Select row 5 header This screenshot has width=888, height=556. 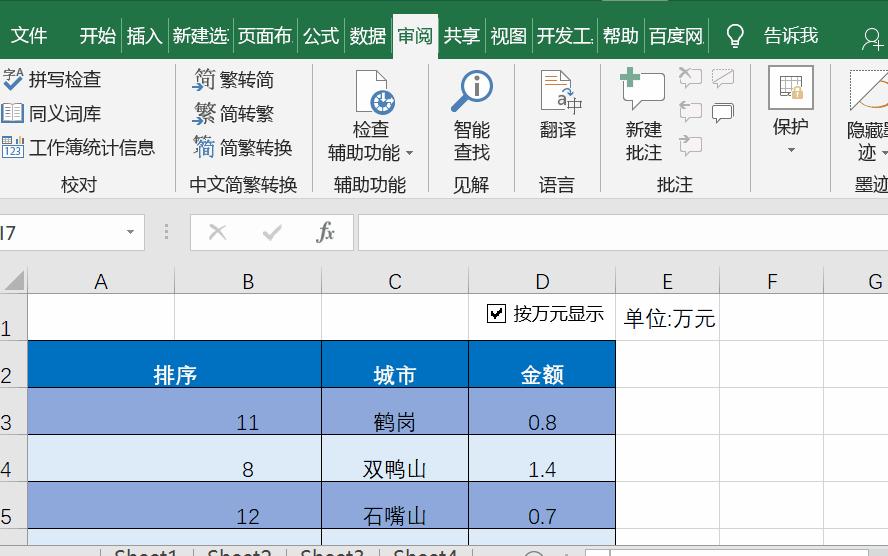coord(13,506)
